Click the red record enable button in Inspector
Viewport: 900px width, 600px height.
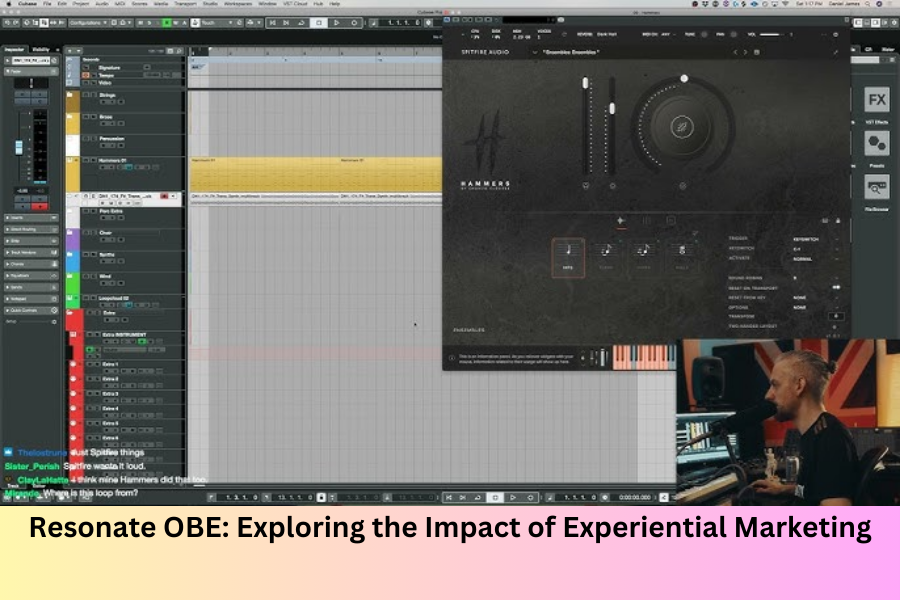click(x=40, y=206)
